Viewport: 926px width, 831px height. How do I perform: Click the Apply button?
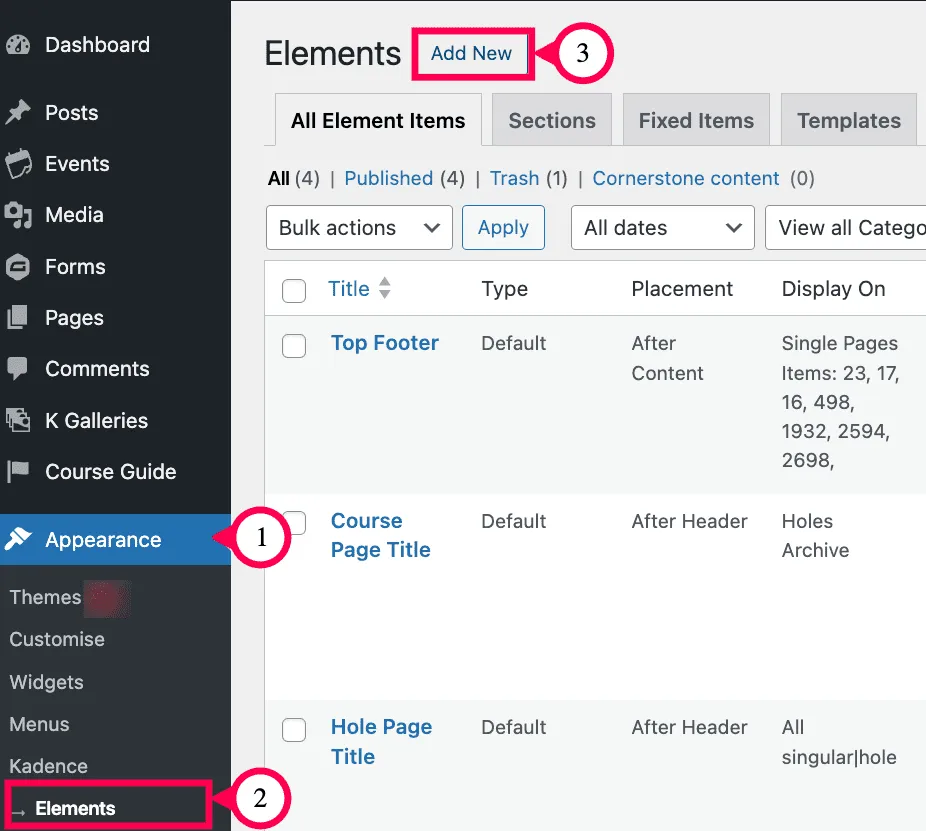pyautogui.click(x=503, y=227)
